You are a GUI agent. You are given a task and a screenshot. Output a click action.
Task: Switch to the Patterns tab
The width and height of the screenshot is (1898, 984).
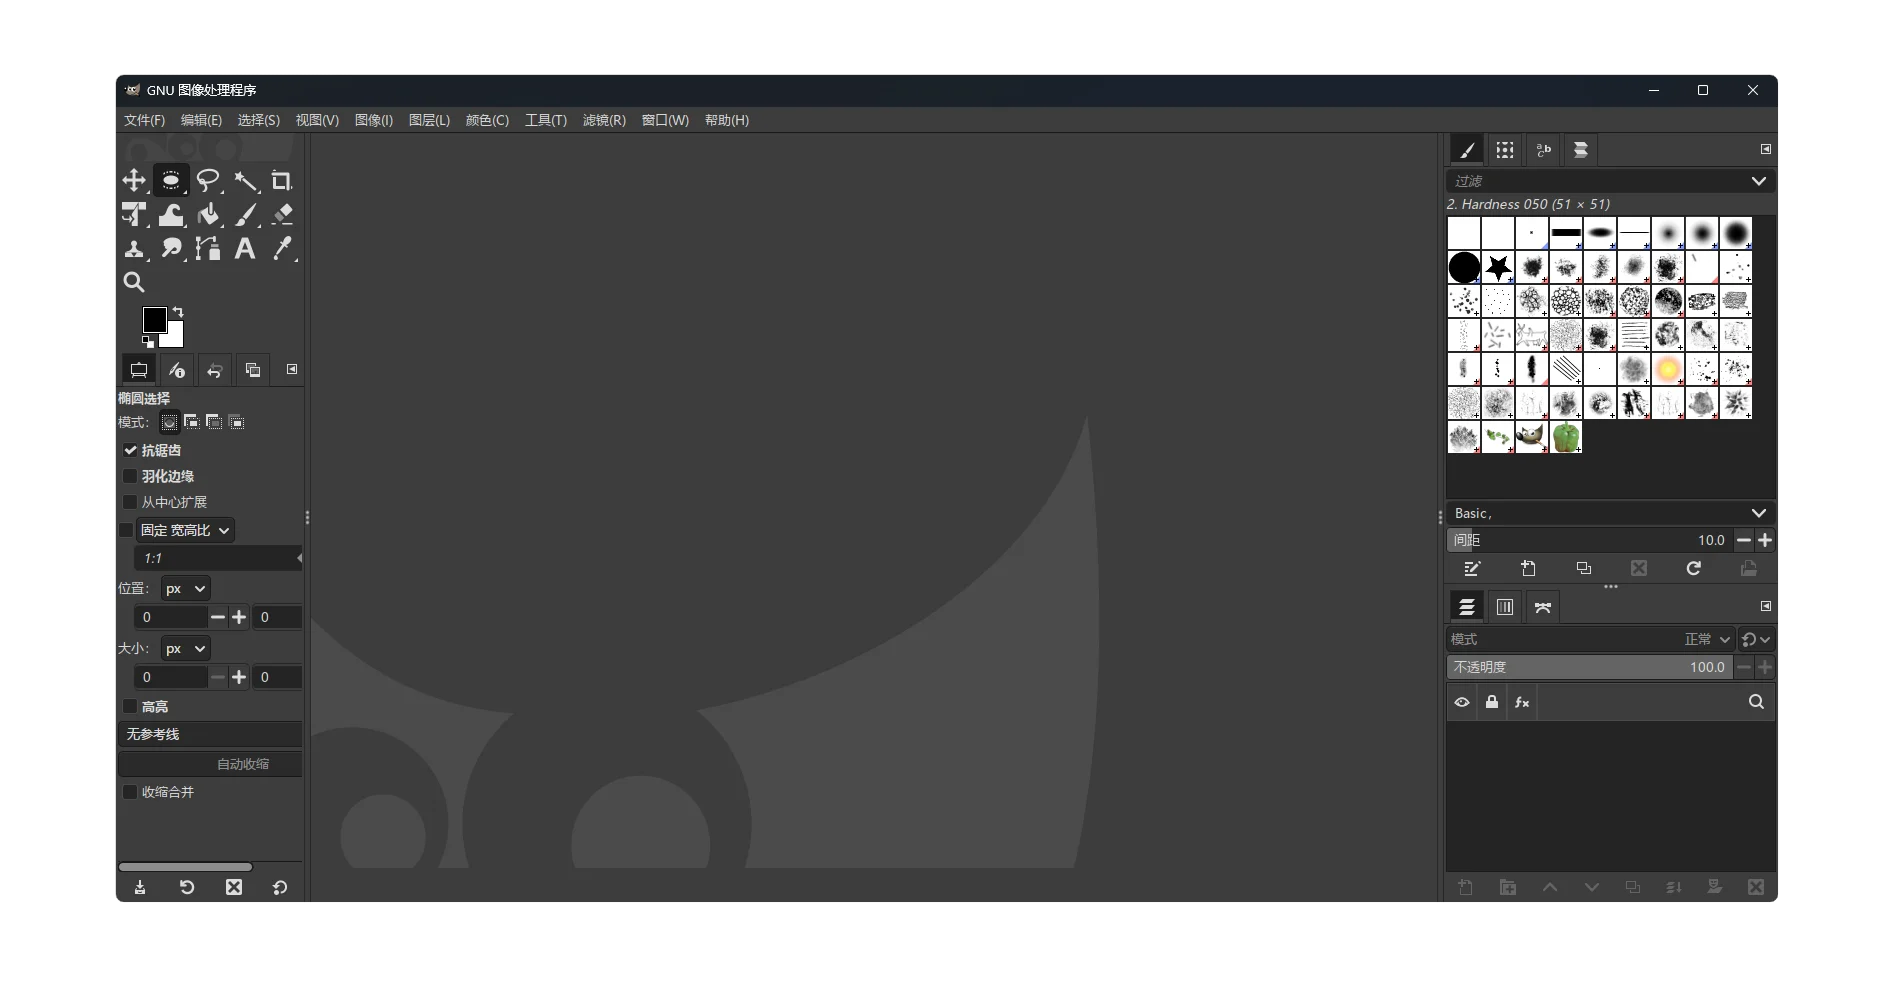(1505, 150)
